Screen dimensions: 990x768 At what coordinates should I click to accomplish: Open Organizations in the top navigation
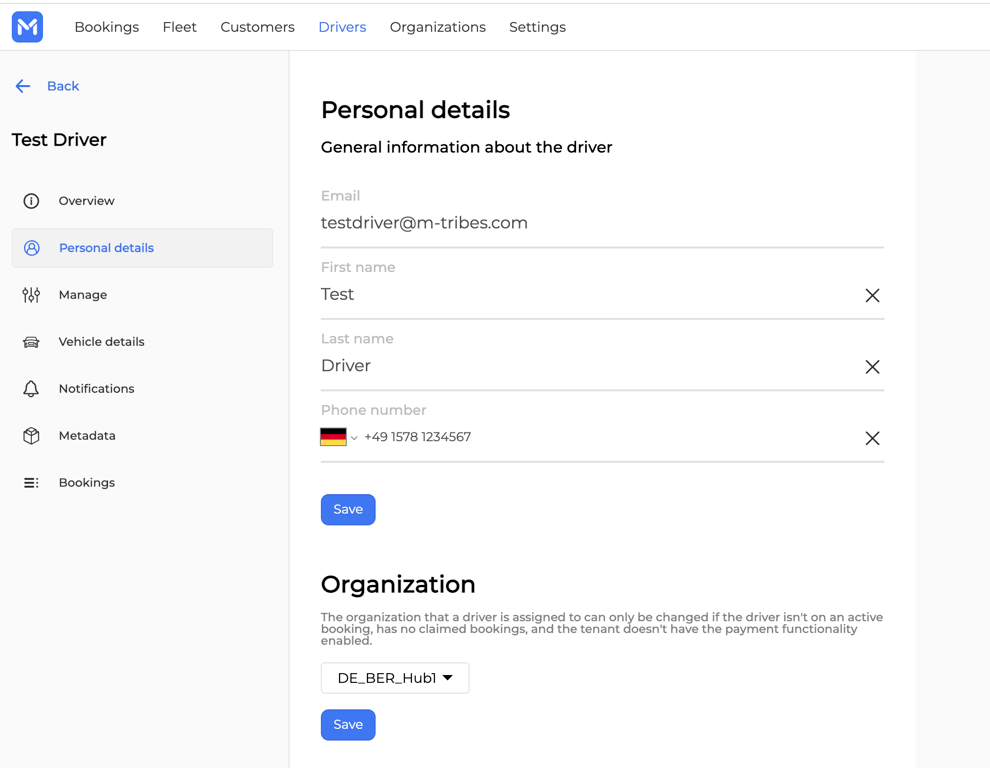click(438, 27)
